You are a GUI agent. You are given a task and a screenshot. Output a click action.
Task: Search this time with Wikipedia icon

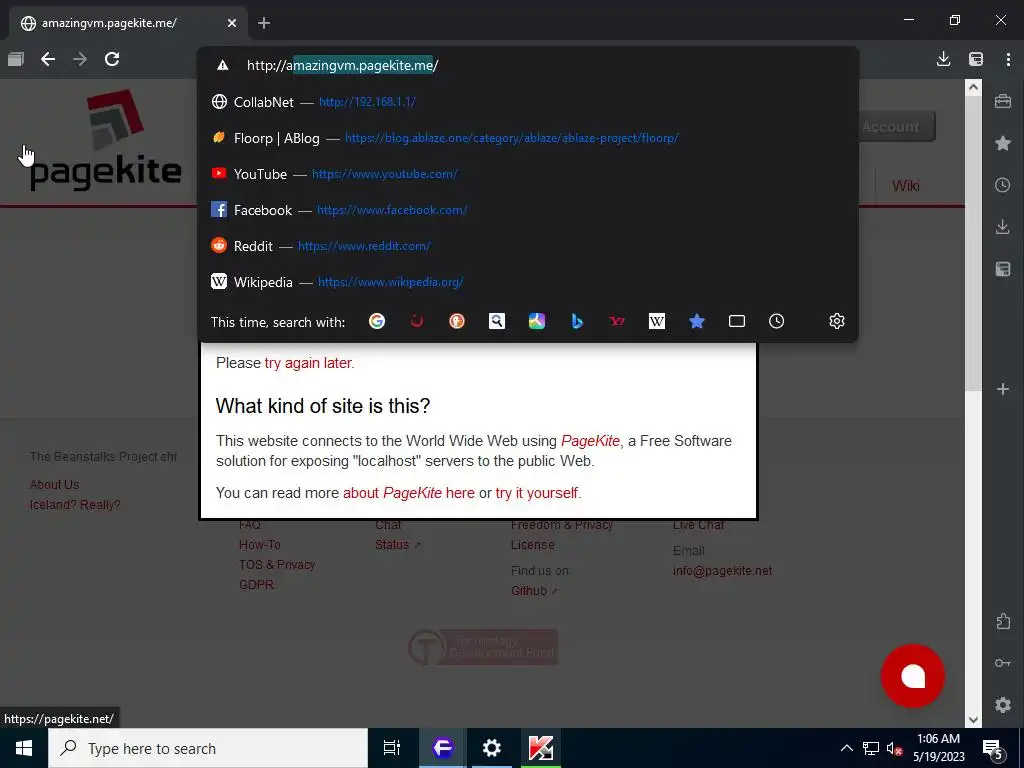pyautogui.click(x=656, y=321)
